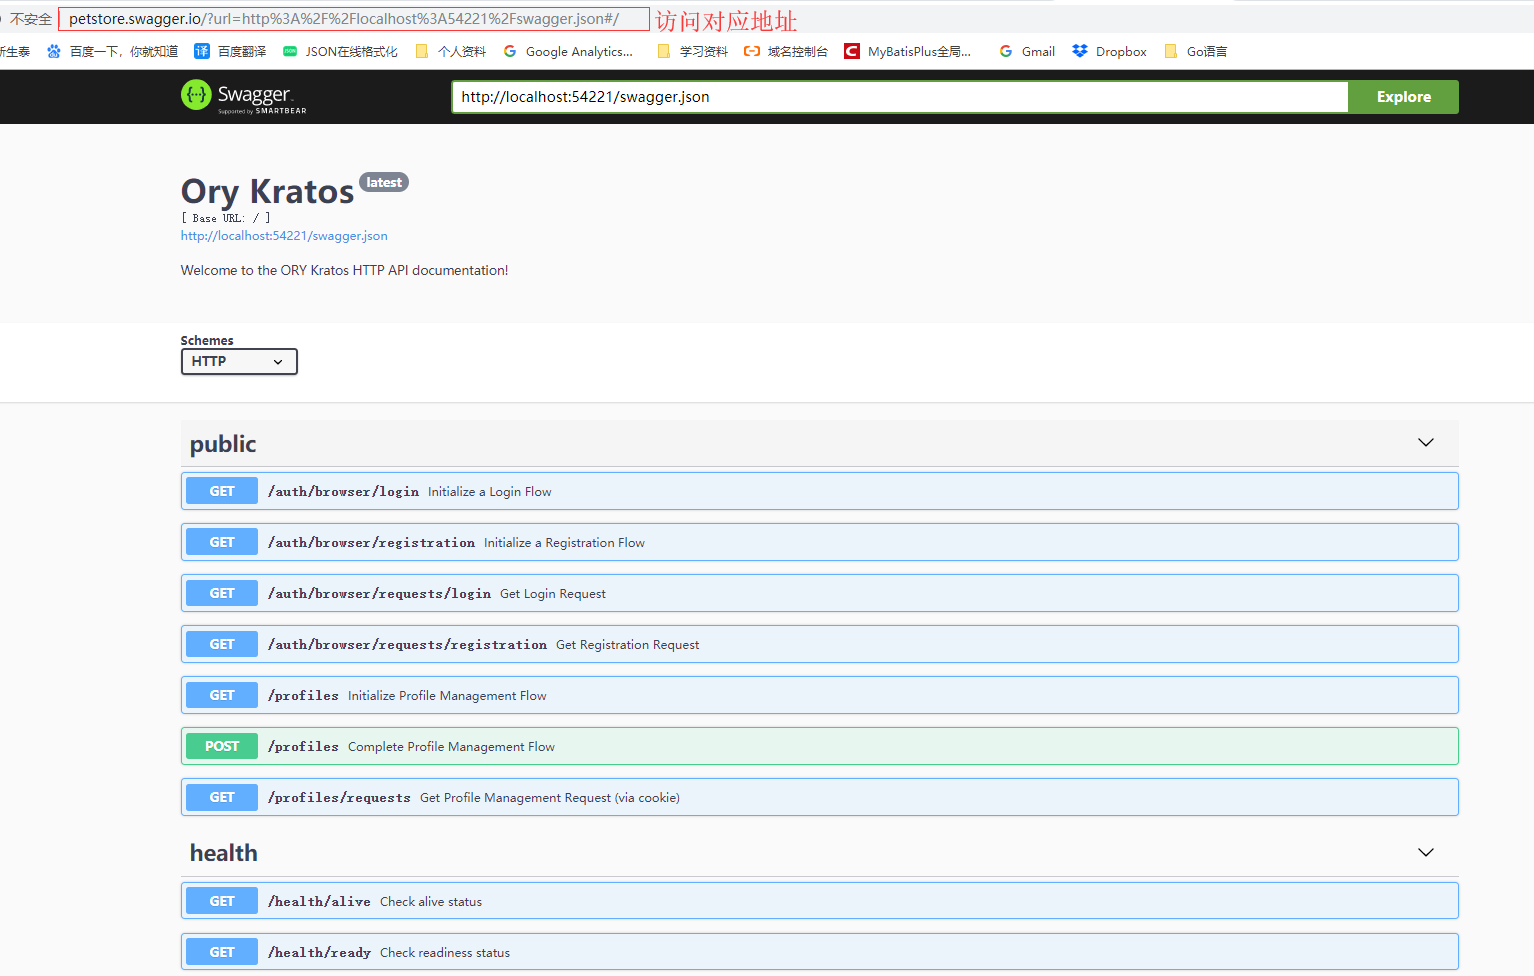Open the JSON online formatter bookmark
The height and width of the screenshot is (976, 1534).
click(x=340, y=51)
